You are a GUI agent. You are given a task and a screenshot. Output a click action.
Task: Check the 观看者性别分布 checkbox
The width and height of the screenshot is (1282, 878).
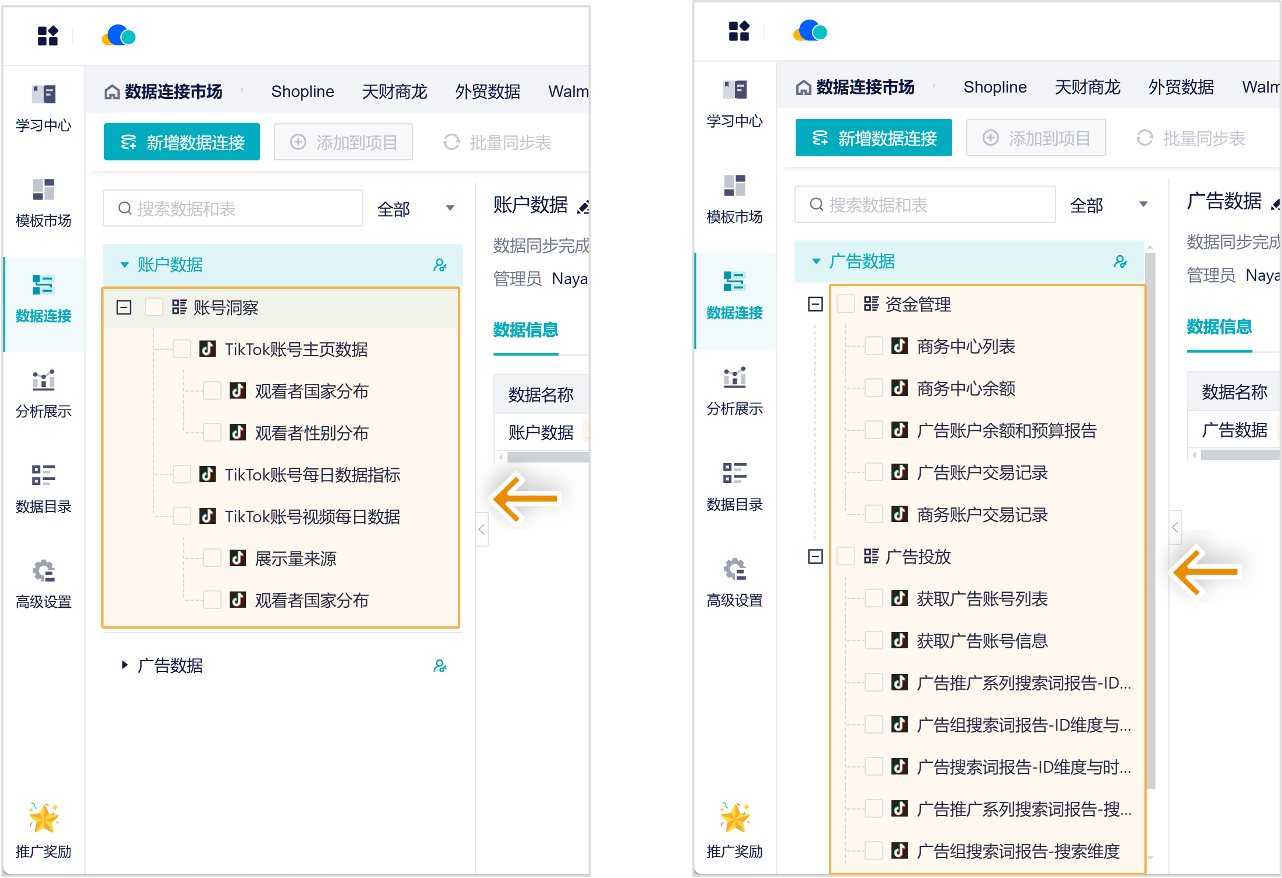click(x=212, y=433)
